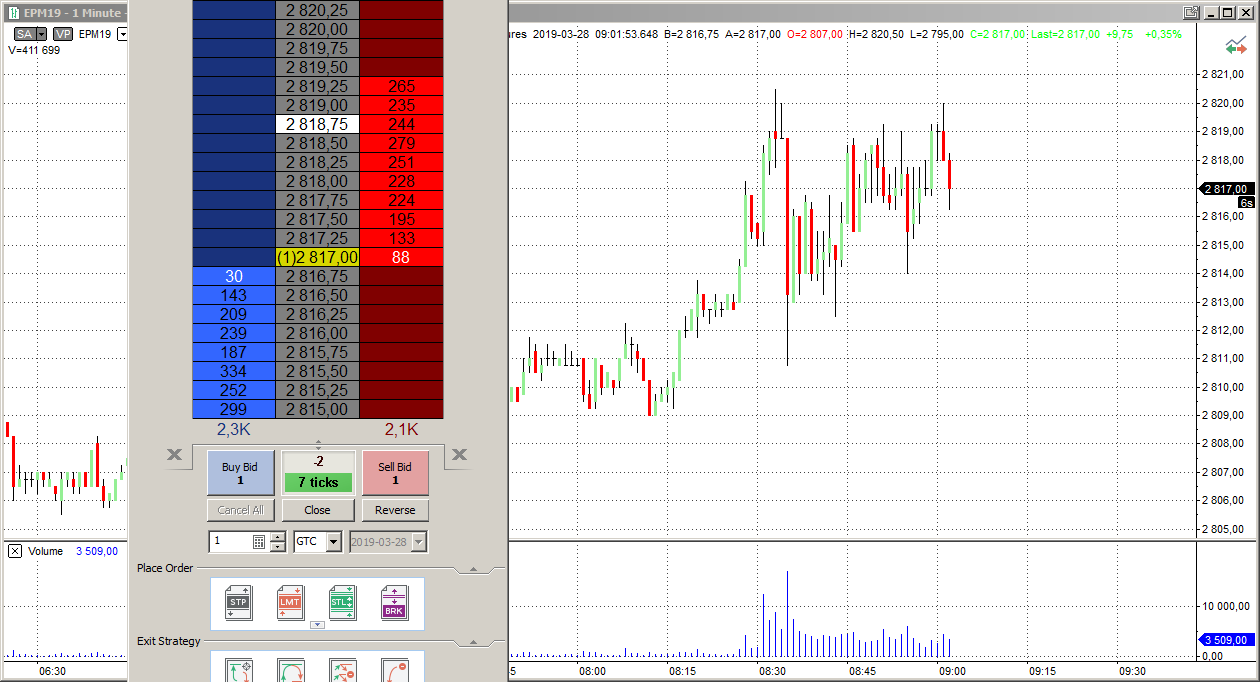Click the Sell Bid button
The width and height of the screenshot is (1260, 682).
[395, 473]
